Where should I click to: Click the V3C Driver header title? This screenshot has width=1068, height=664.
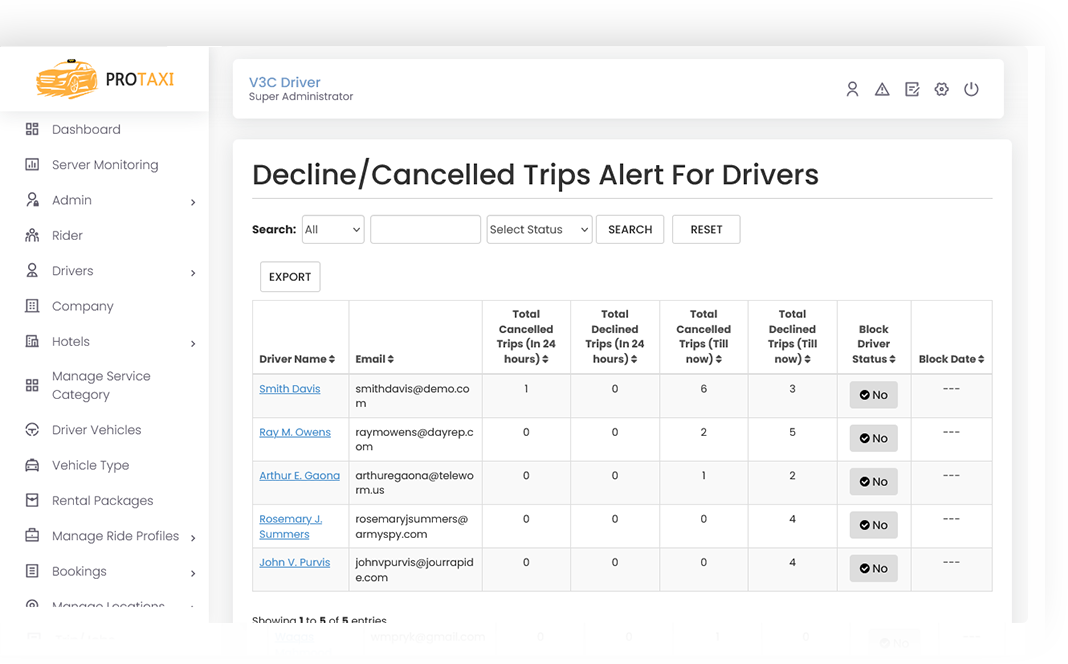(285, 82)
